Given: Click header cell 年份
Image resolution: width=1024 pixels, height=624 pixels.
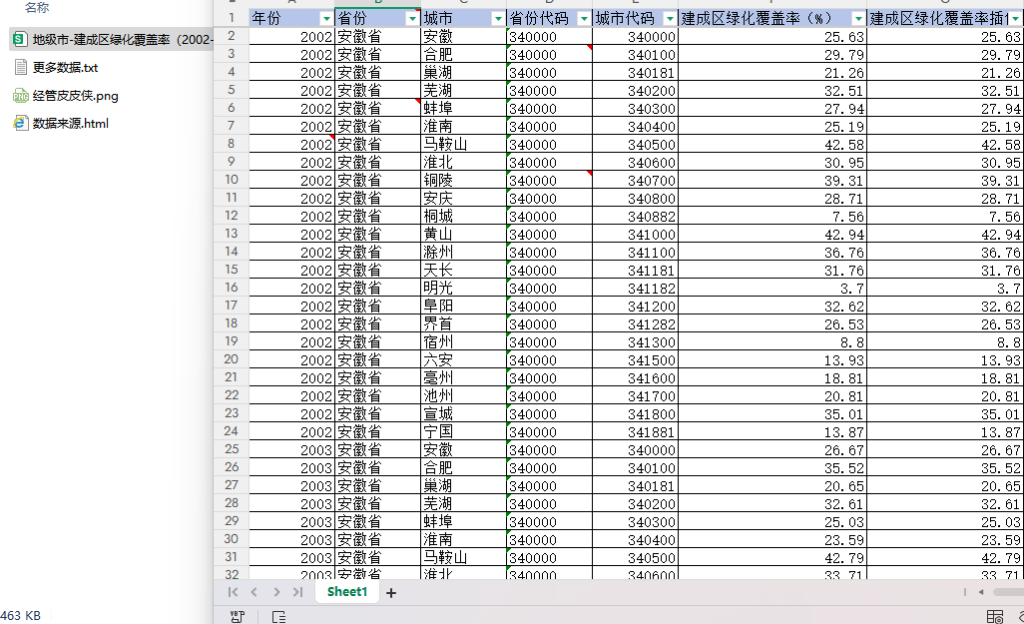Looking at the screenshot, I should pos(291,18).
